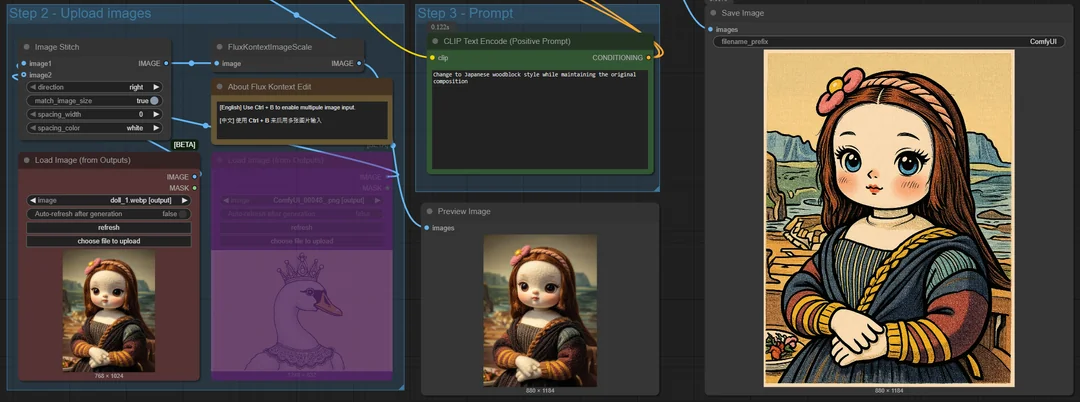Click the doll image in Preview Image node
1080x402 pixels.
click(x=540, y=310)
